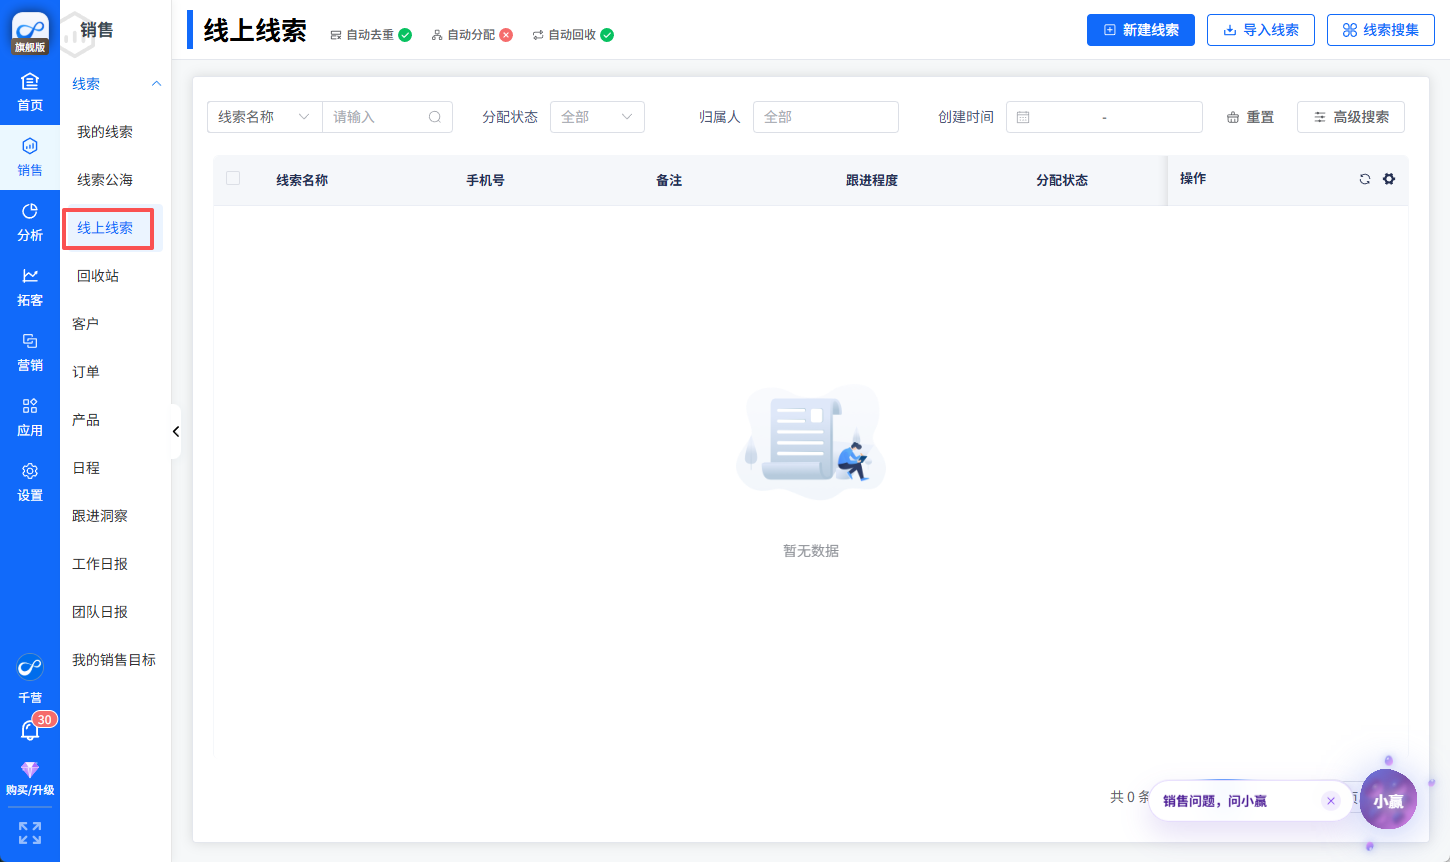Open the 首页 home icon in sidebar

tap(30, 92)
